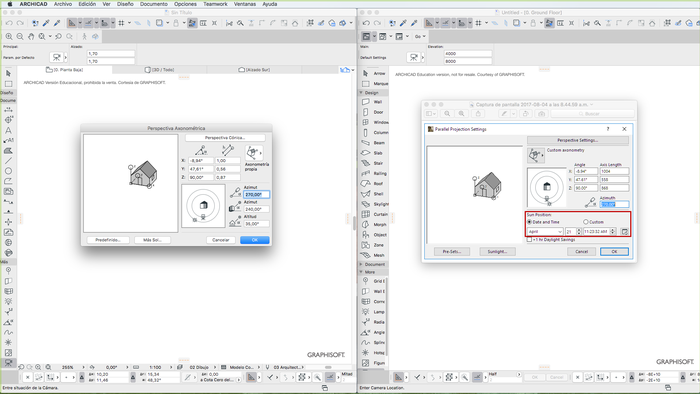The height and width of the screenshot is (394, 700).
Task: Collapse the More section in toolbox
Action: [361, 272]
